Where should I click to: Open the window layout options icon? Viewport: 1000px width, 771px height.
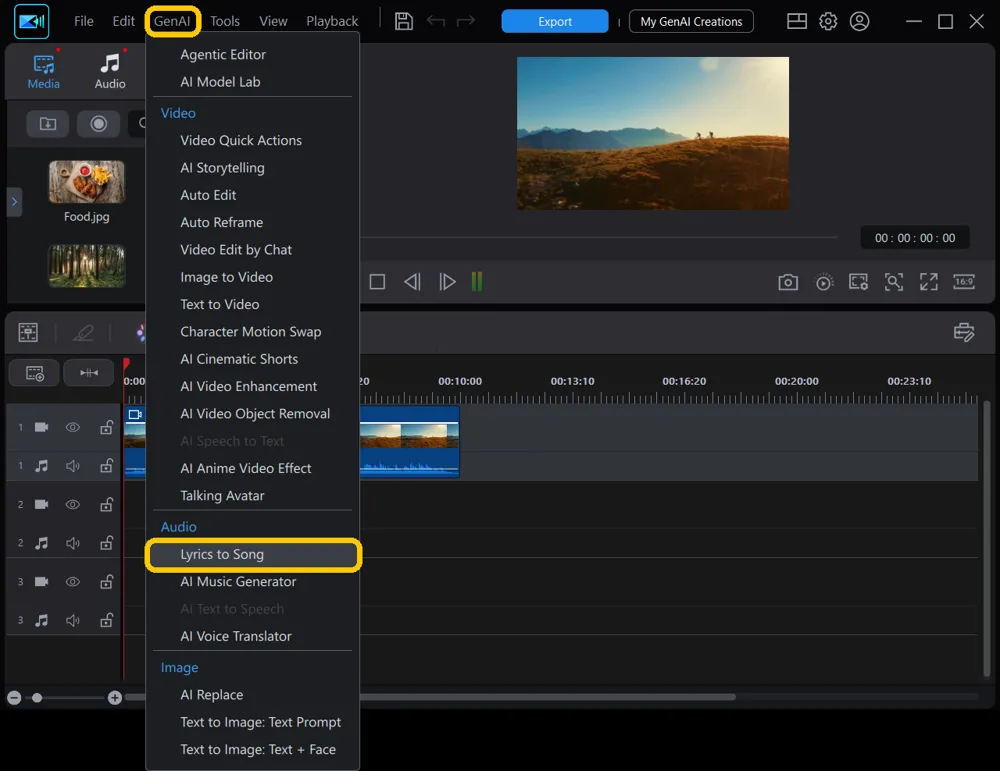click(x=797, y=21)
